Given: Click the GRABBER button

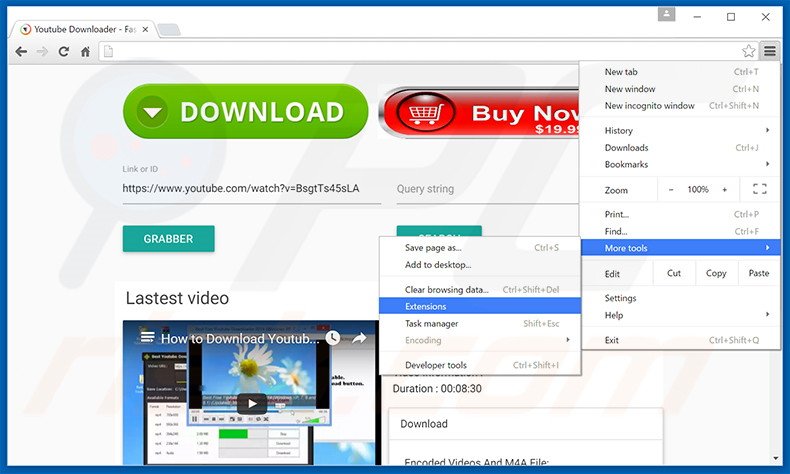Looking at the screenshot, I should point(168,239).
